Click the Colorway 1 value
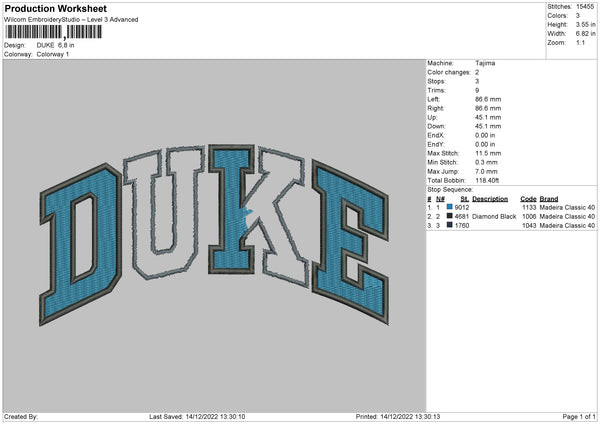Screen dimensions: 600x424 (x=53, y=54)
